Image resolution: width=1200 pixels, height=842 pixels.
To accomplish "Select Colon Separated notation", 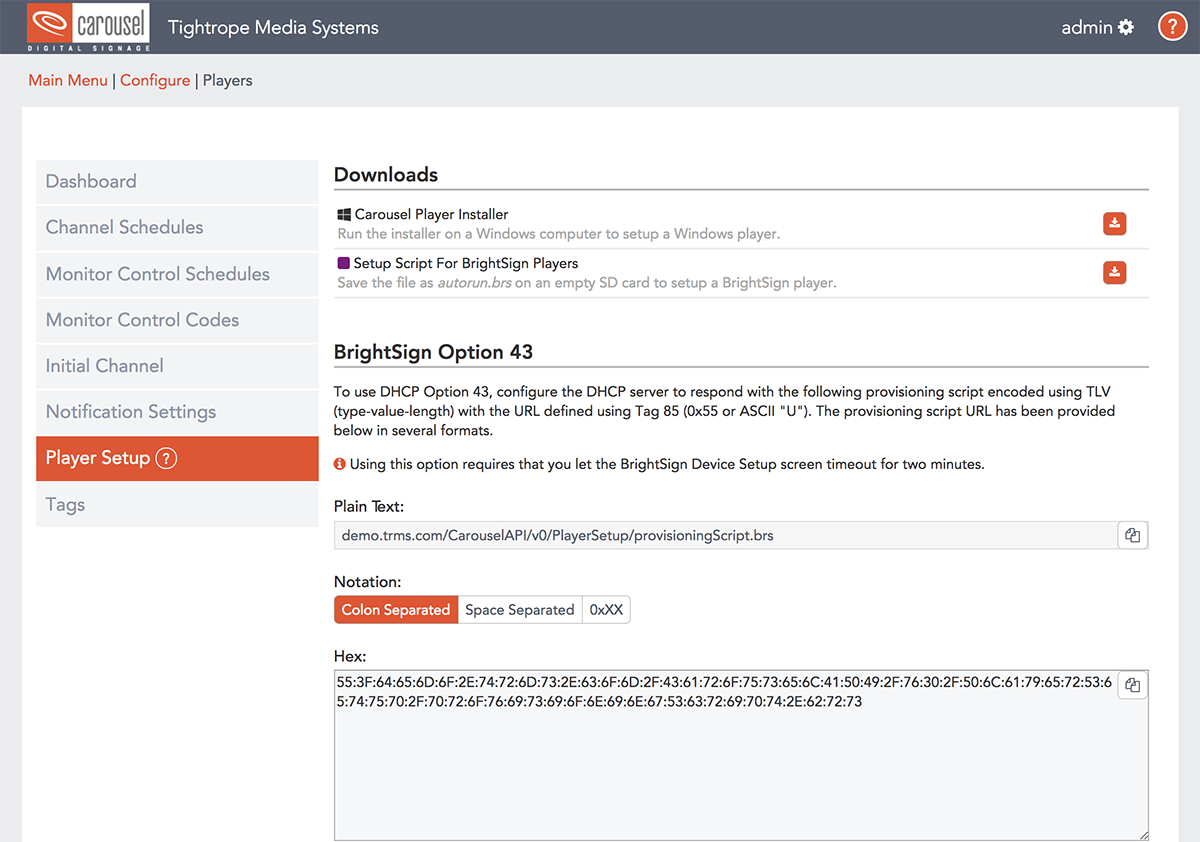I will click(x=396, y=610).
